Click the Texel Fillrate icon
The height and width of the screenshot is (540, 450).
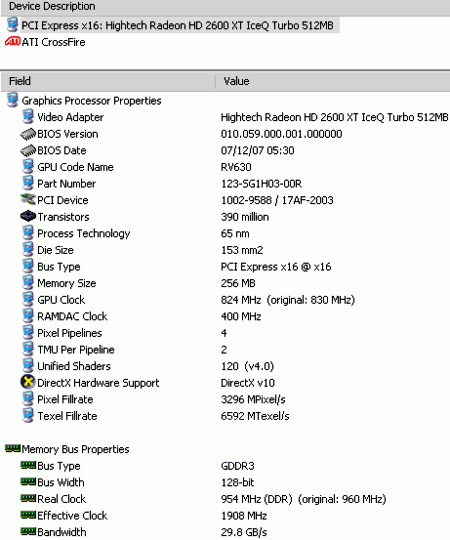28,416
